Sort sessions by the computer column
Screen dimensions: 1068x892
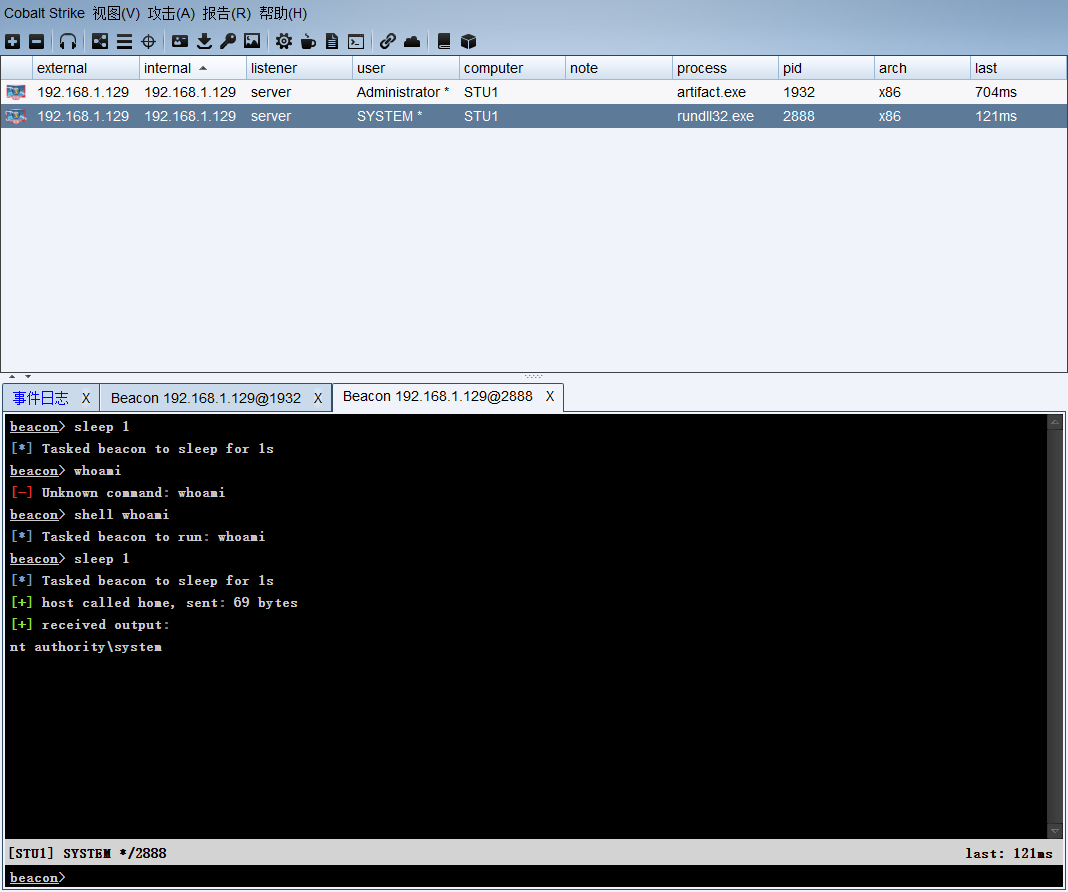[512, 68]
